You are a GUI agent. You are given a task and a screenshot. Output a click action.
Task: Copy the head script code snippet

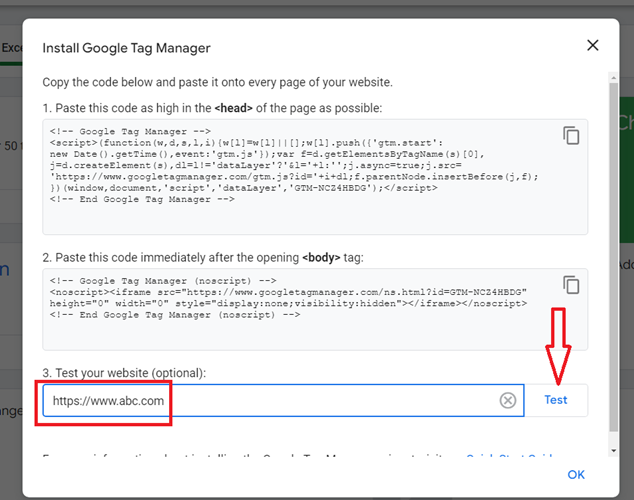pos(571,135)
